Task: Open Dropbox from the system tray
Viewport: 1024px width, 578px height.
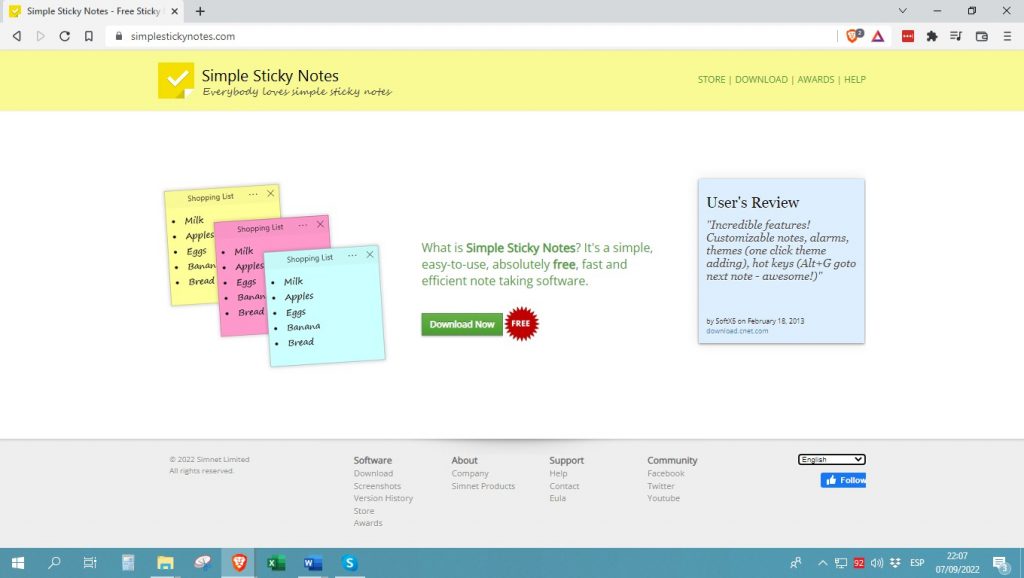Action: 896,563
